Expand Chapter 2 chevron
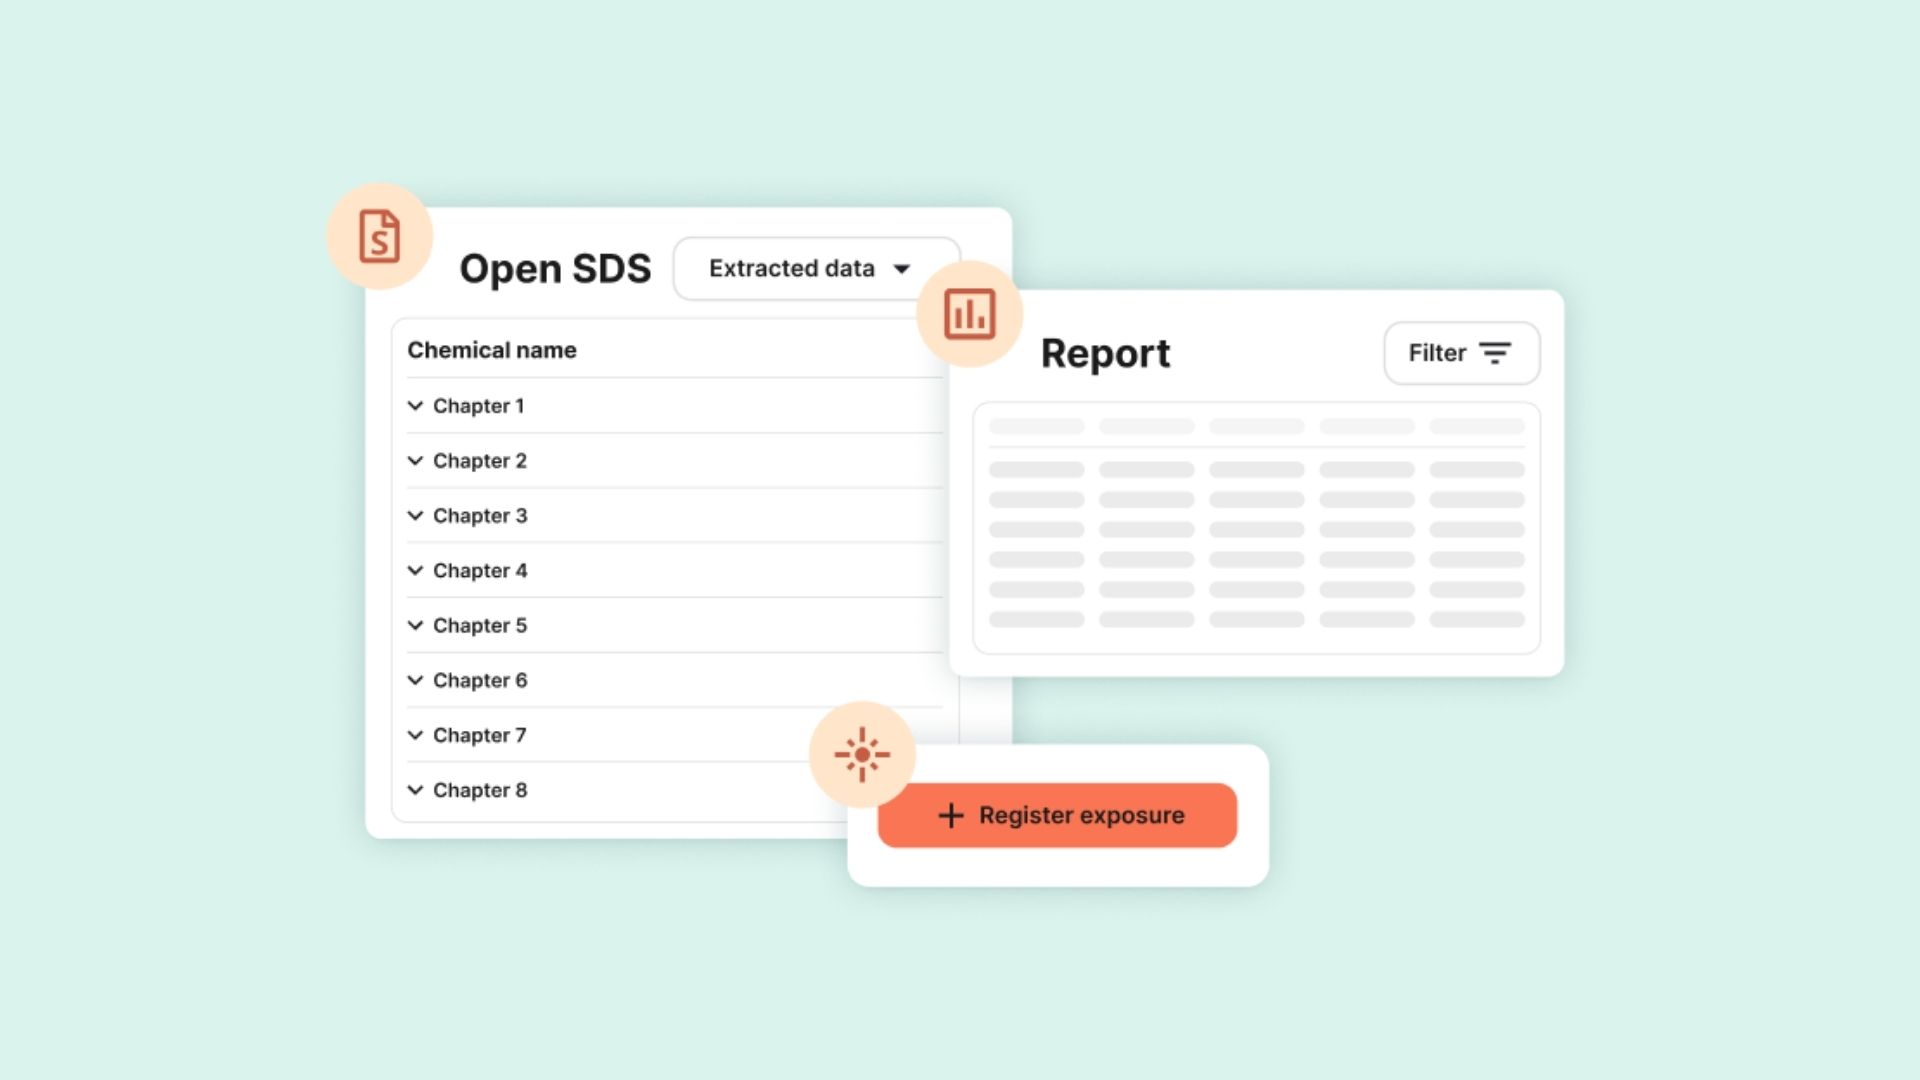Viewport: 1920px width, 1080px height. tap(415, 461)
